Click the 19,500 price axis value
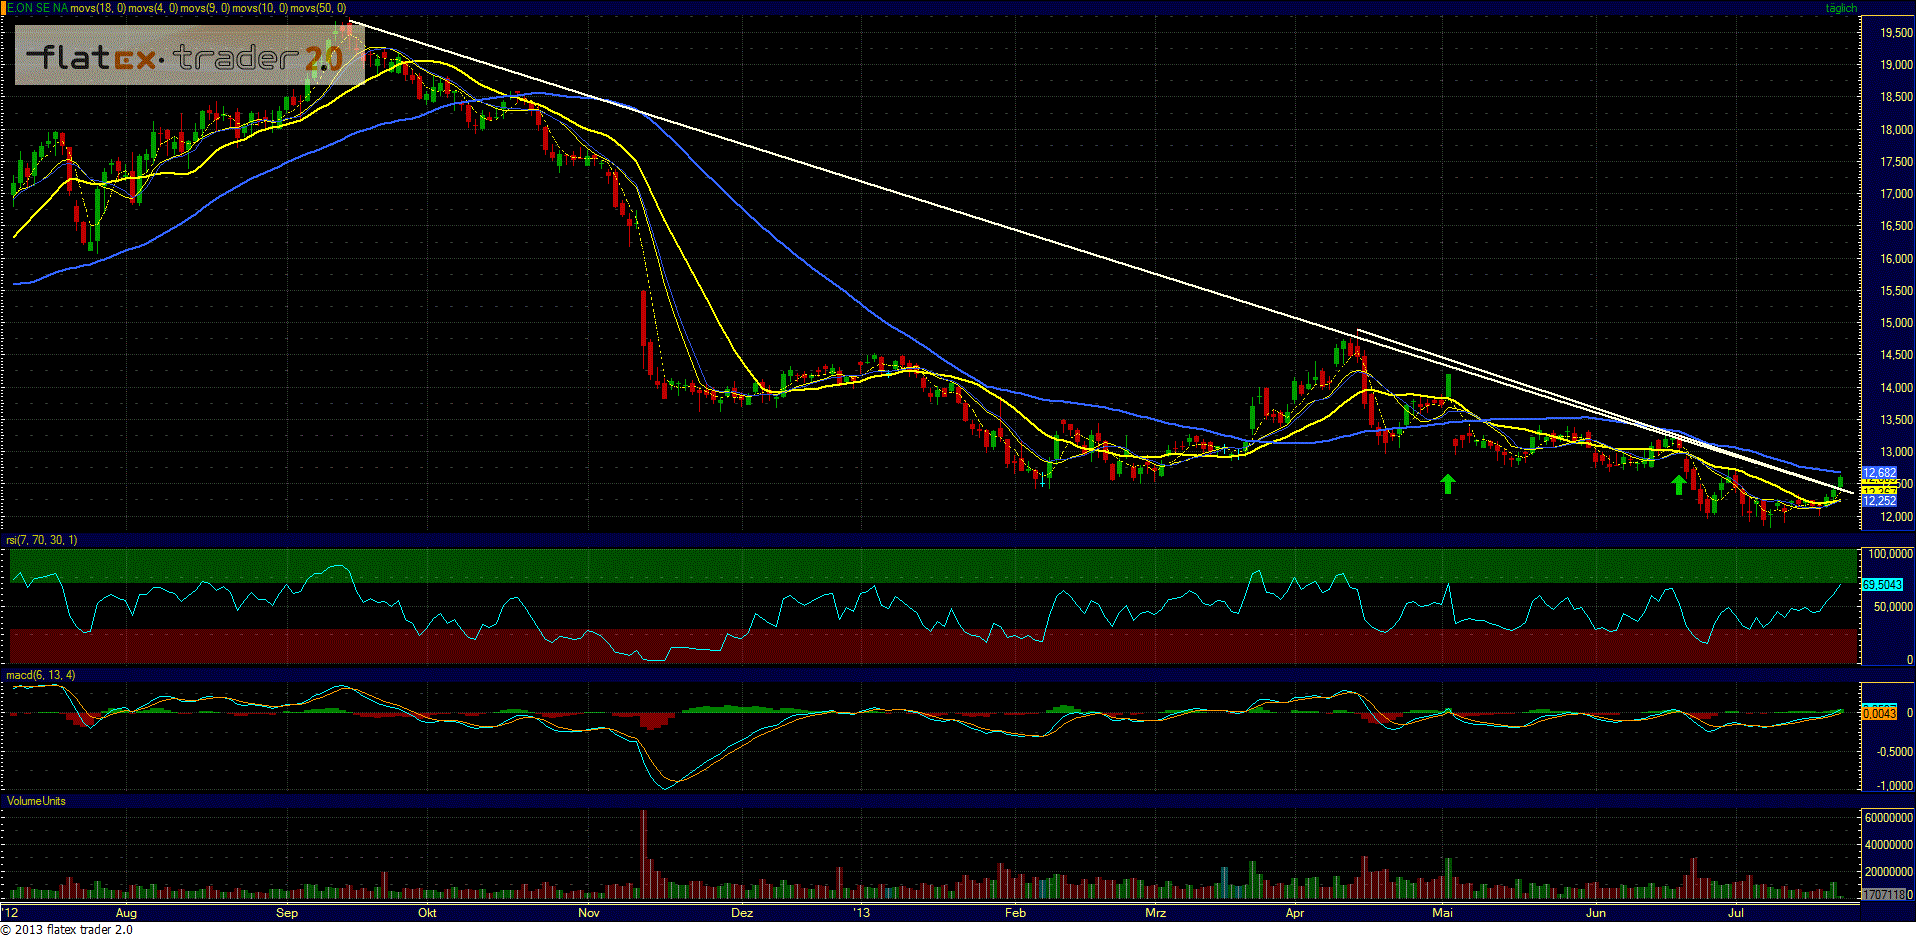This screenshot has height=939, width=1916. [x=1896, y=33]
